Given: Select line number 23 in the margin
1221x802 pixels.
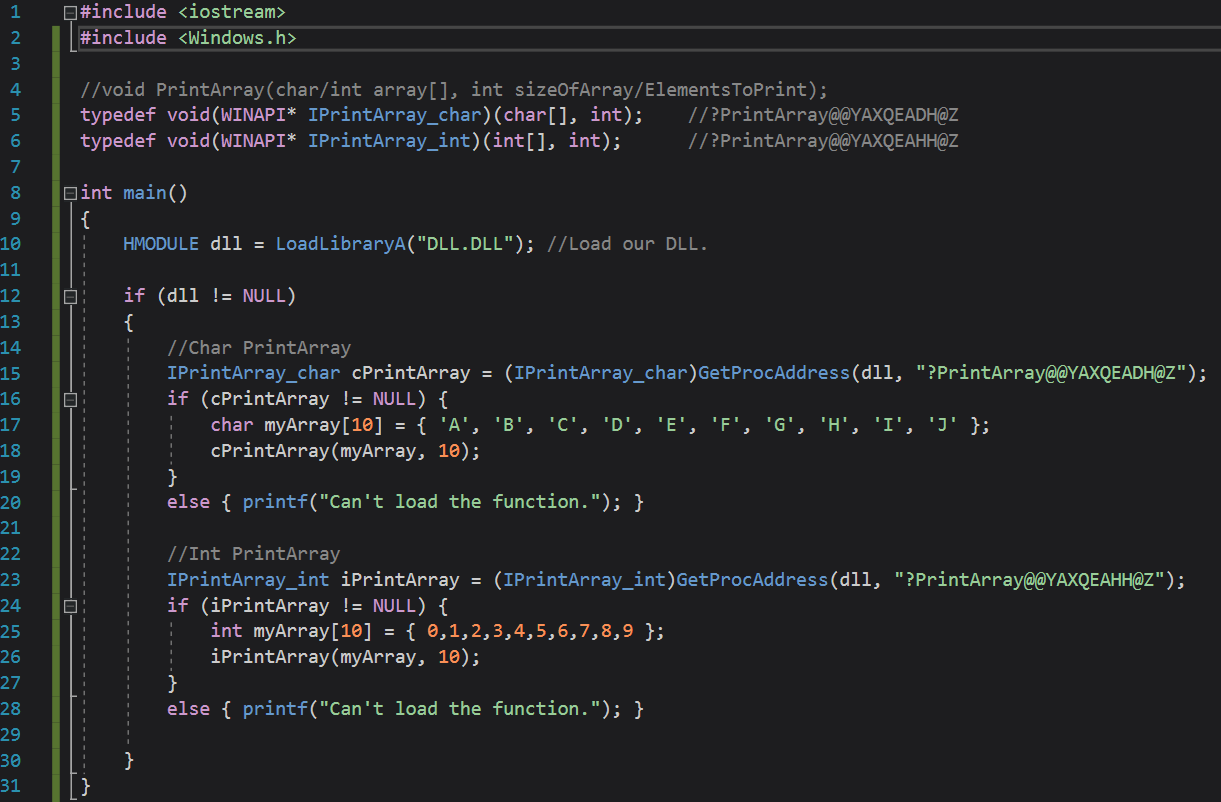Looking at the screenshot, I should point(14,580).
